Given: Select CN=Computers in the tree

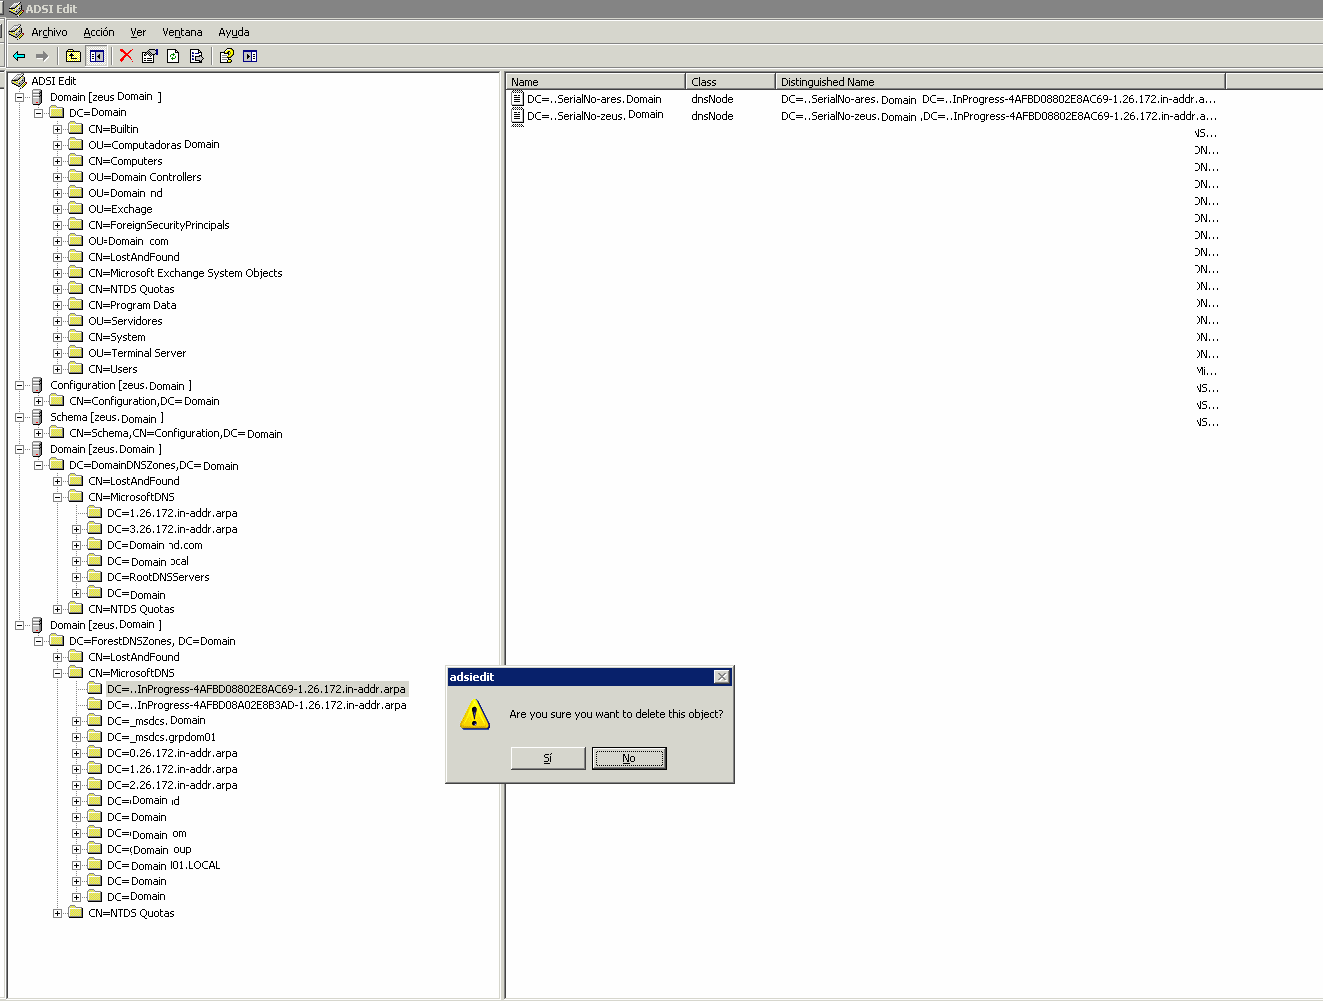Looking at the screenshot, I should (x=125, y=161).
